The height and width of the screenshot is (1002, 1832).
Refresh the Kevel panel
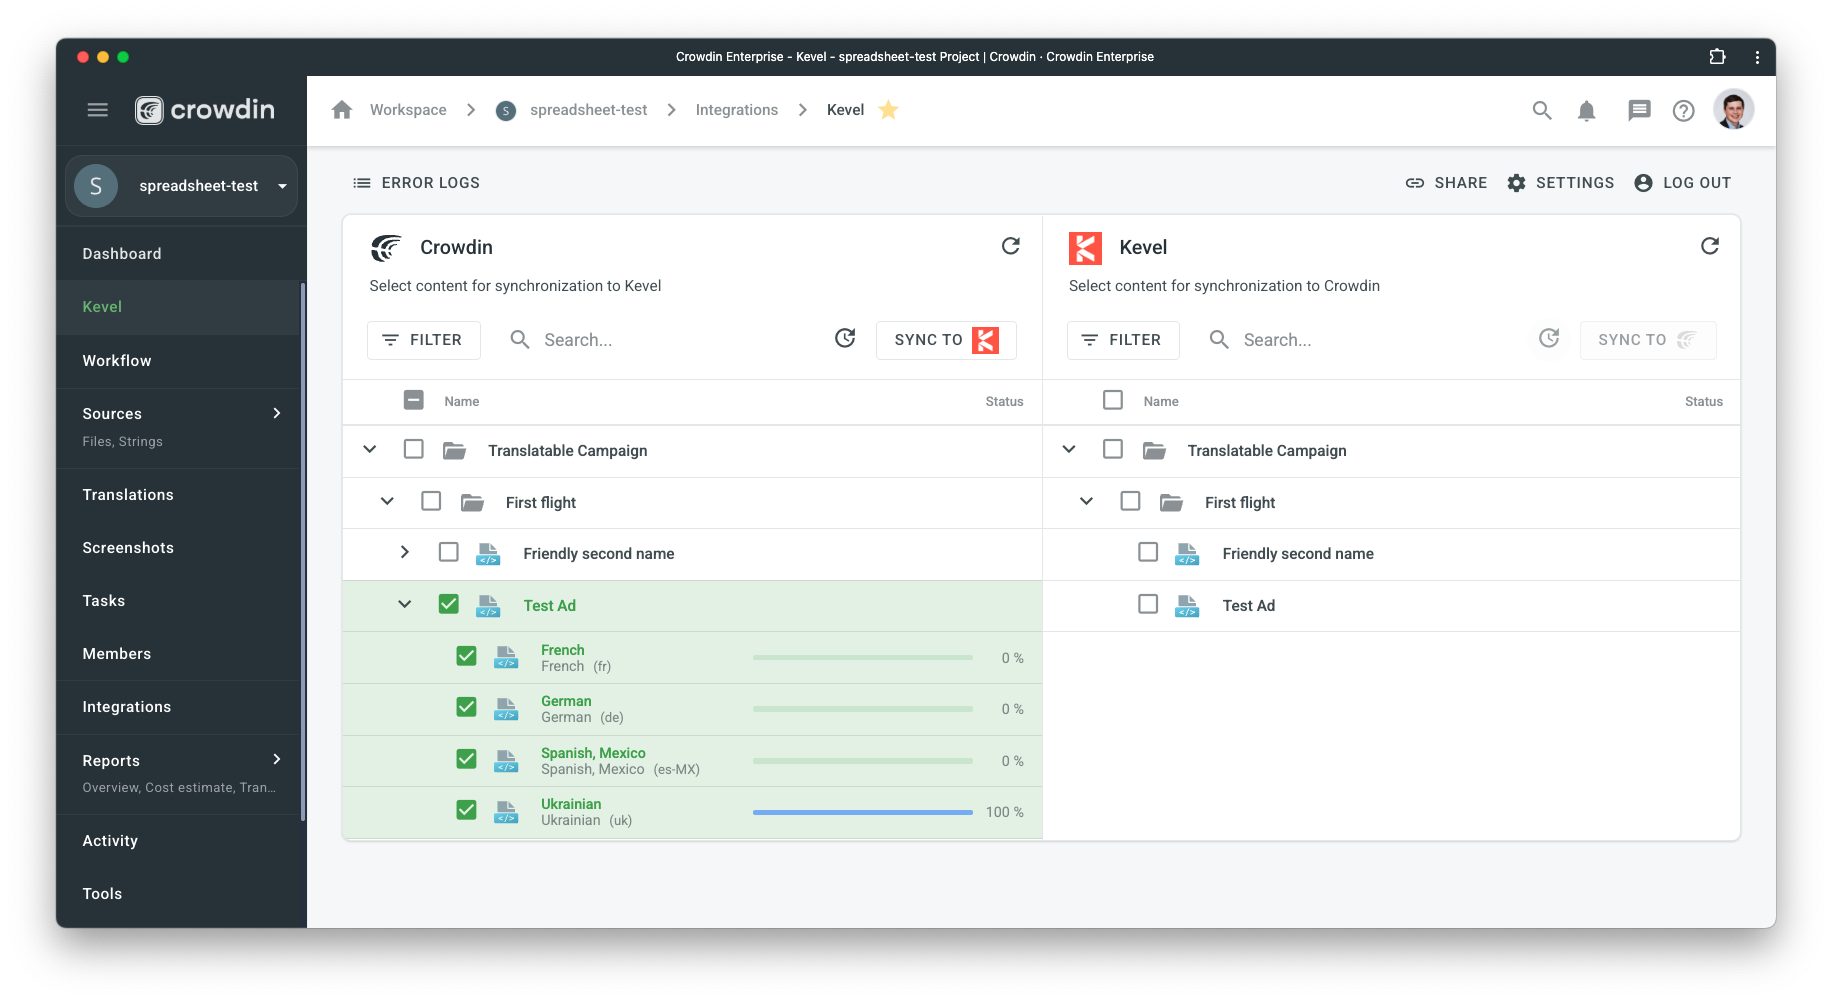point(1710,246)
